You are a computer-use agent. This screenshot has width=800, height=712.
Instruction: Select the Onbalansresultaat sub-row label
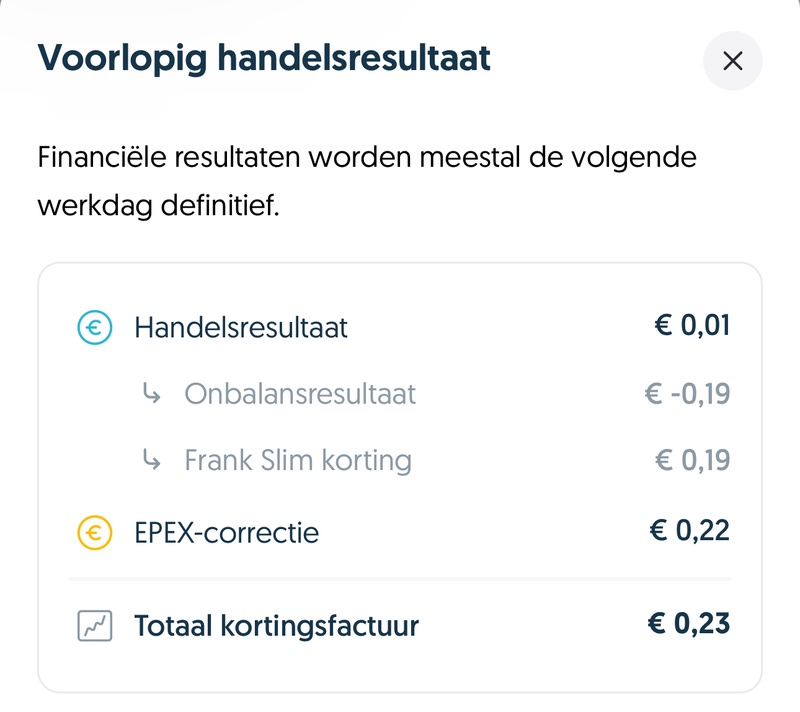[300, 394]
